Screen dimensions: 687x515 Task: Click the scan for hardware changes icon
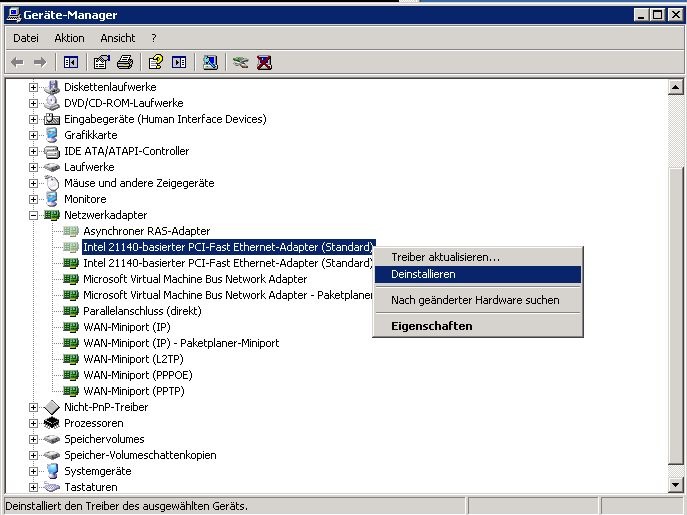[210, 62]
